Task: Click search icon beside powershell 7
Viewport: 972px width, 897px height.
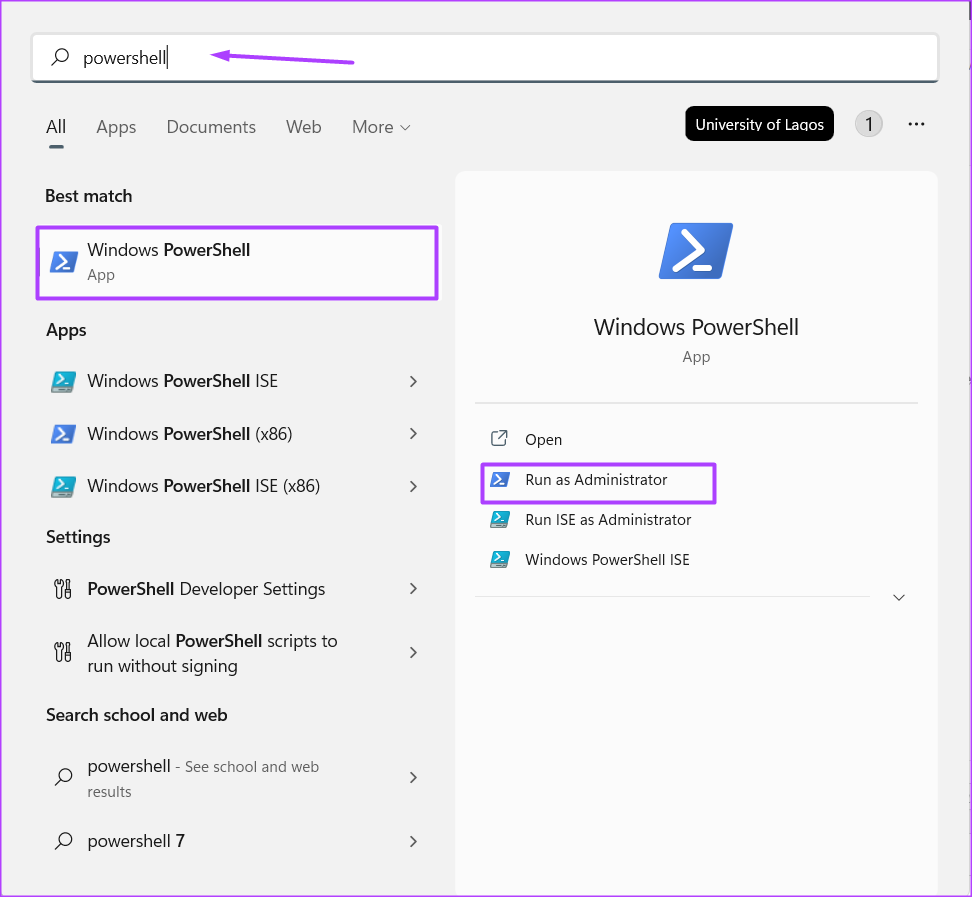Action: [x=63, y=841]
